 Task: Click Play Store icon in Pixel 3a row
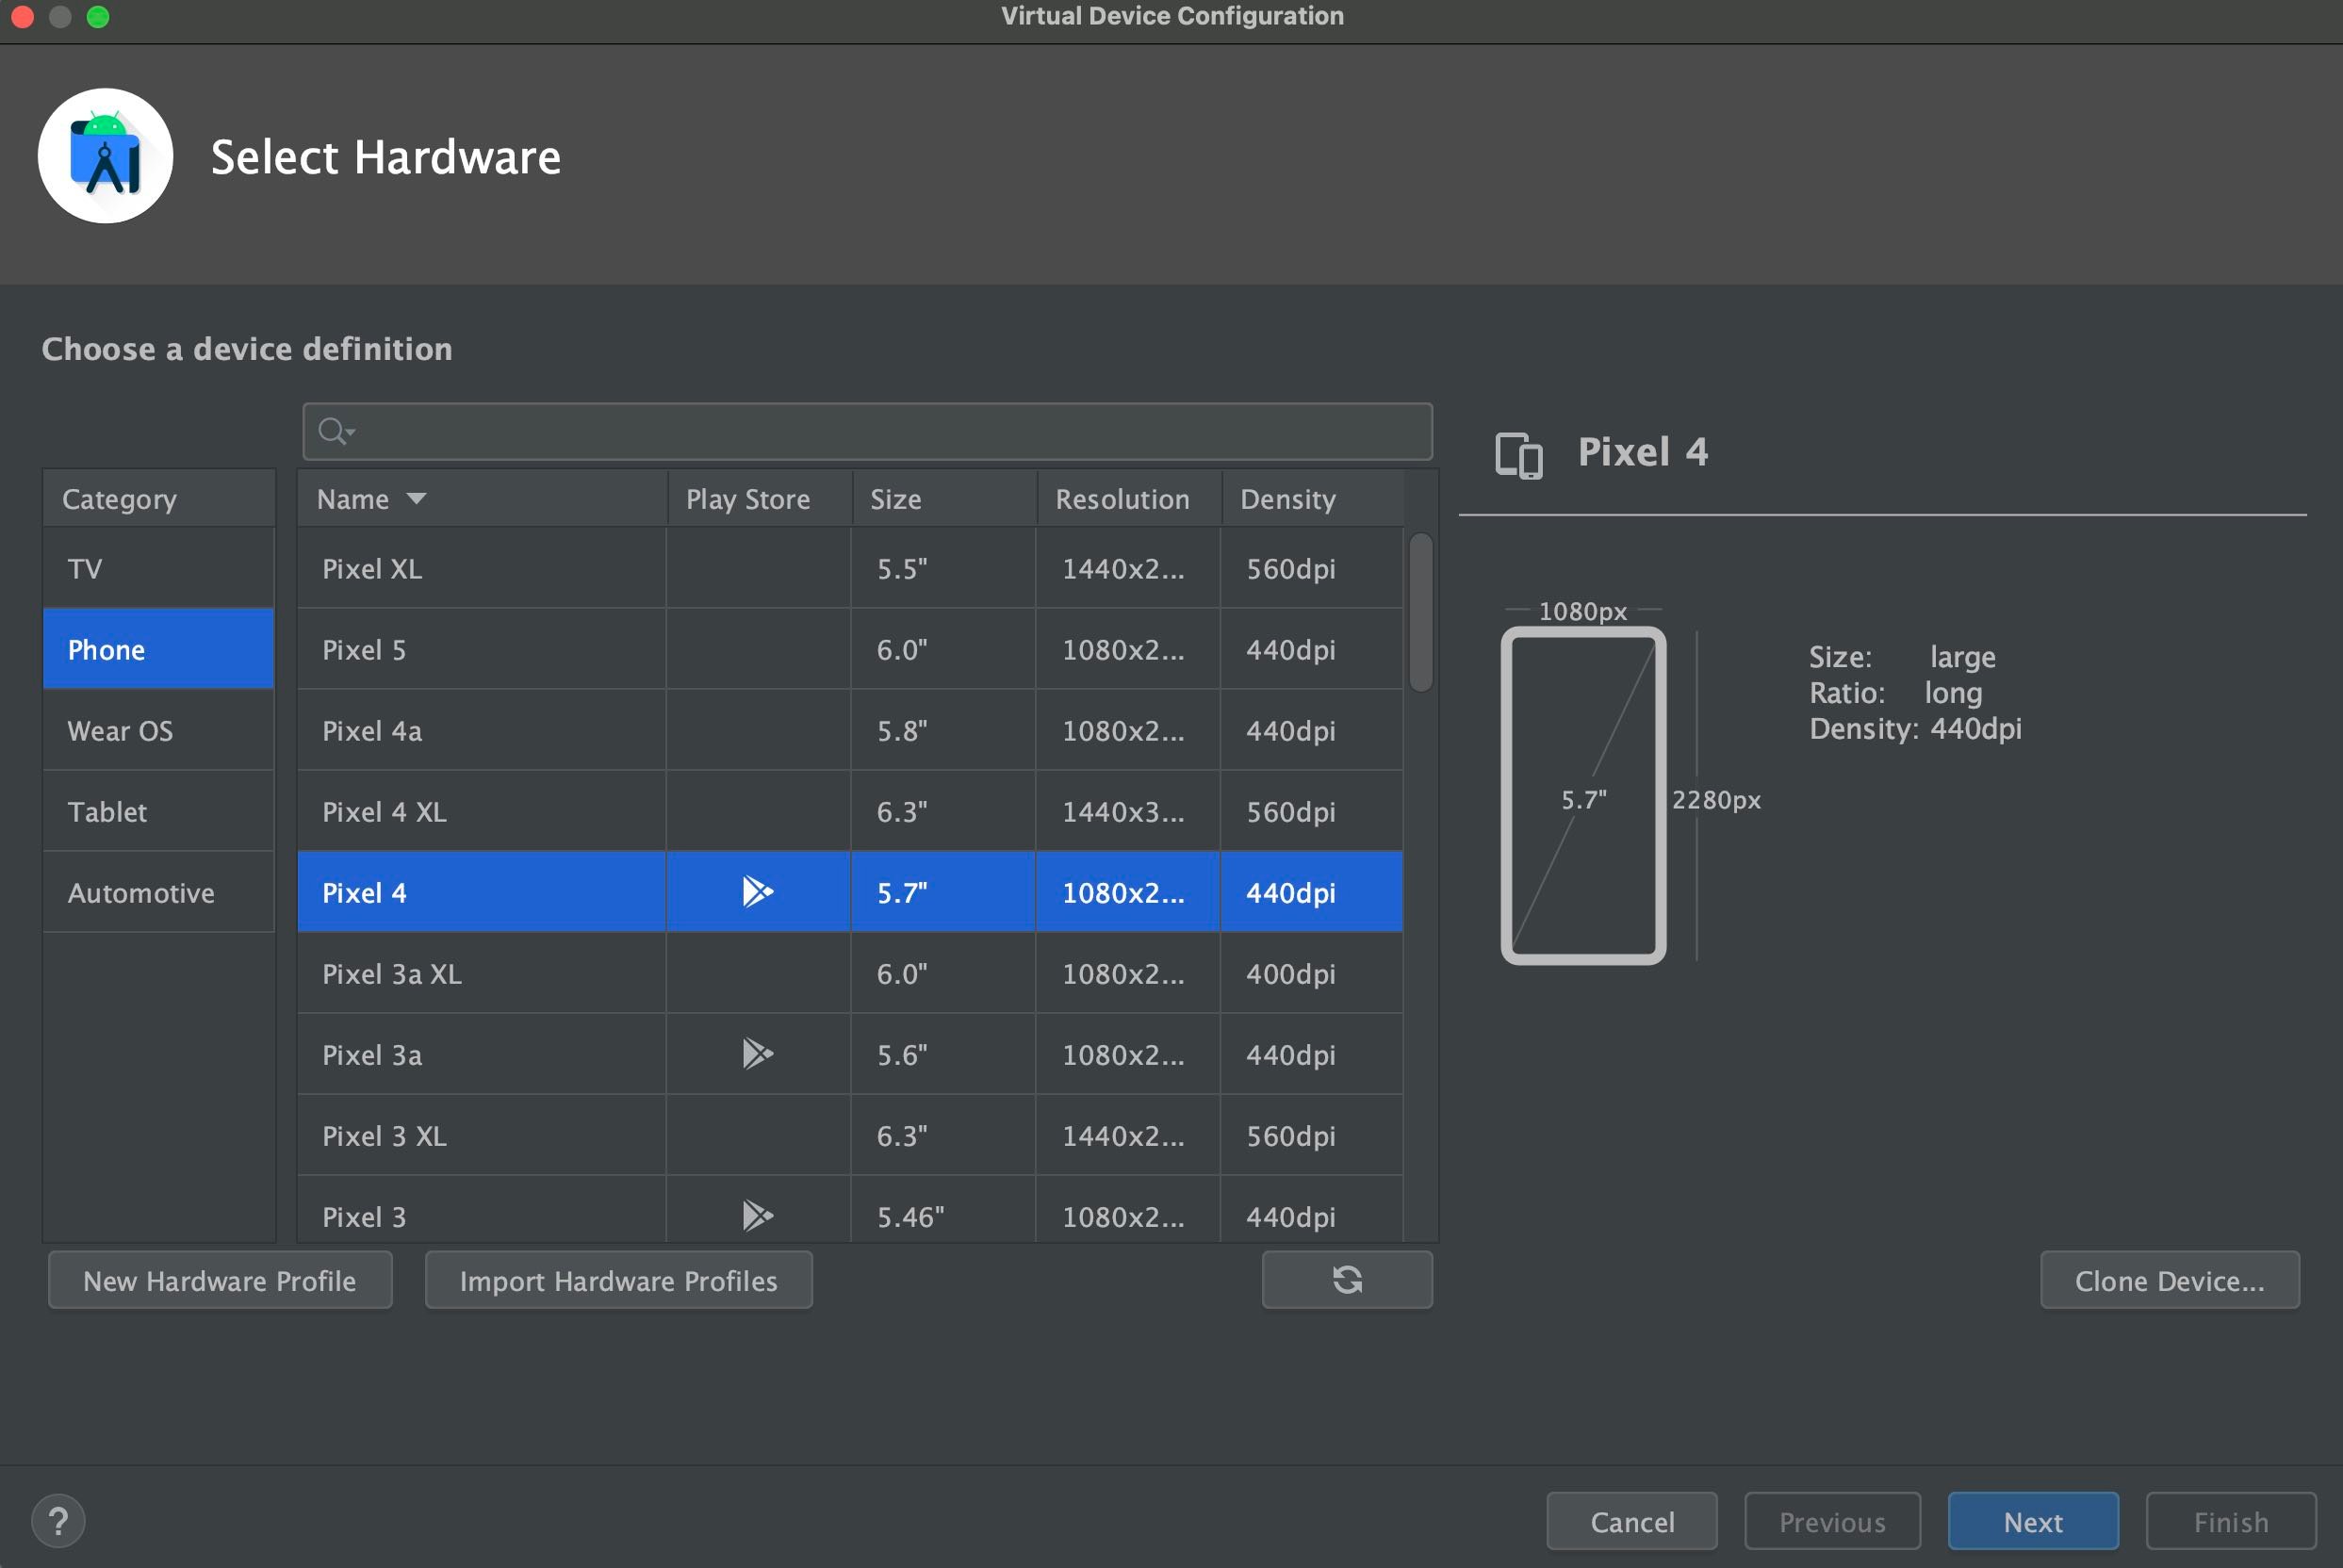click(x=757, y=1053)
